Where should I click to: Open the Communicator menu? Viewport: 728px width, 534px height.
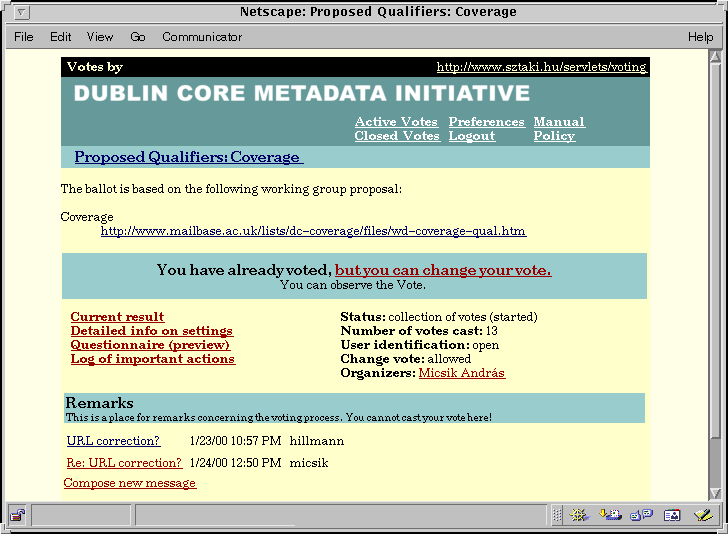pos(202,37)
